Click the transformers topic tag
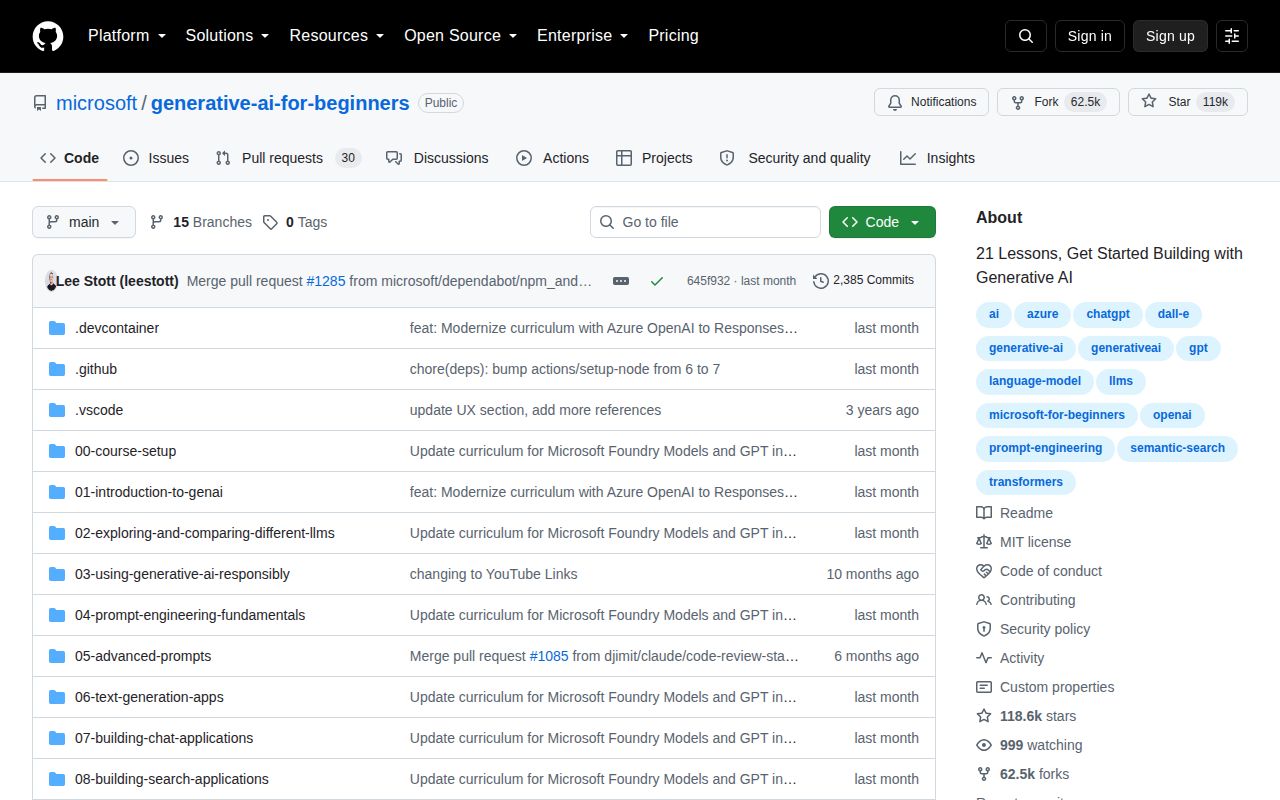This screenshot has width=1280, height=800. [1026, 482]
